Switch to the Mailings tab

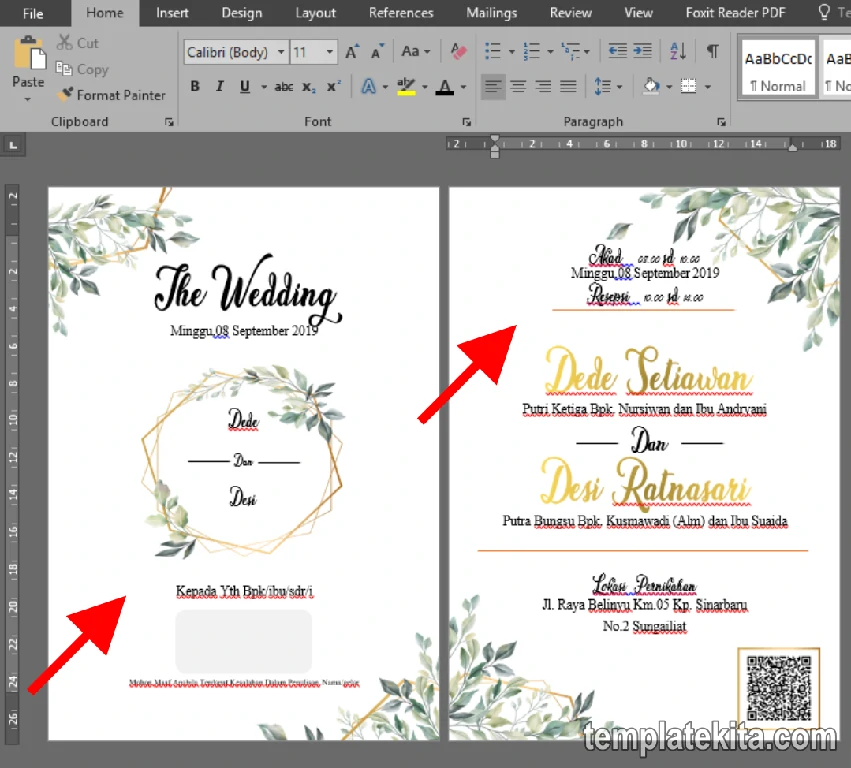(x=492, y=13)
